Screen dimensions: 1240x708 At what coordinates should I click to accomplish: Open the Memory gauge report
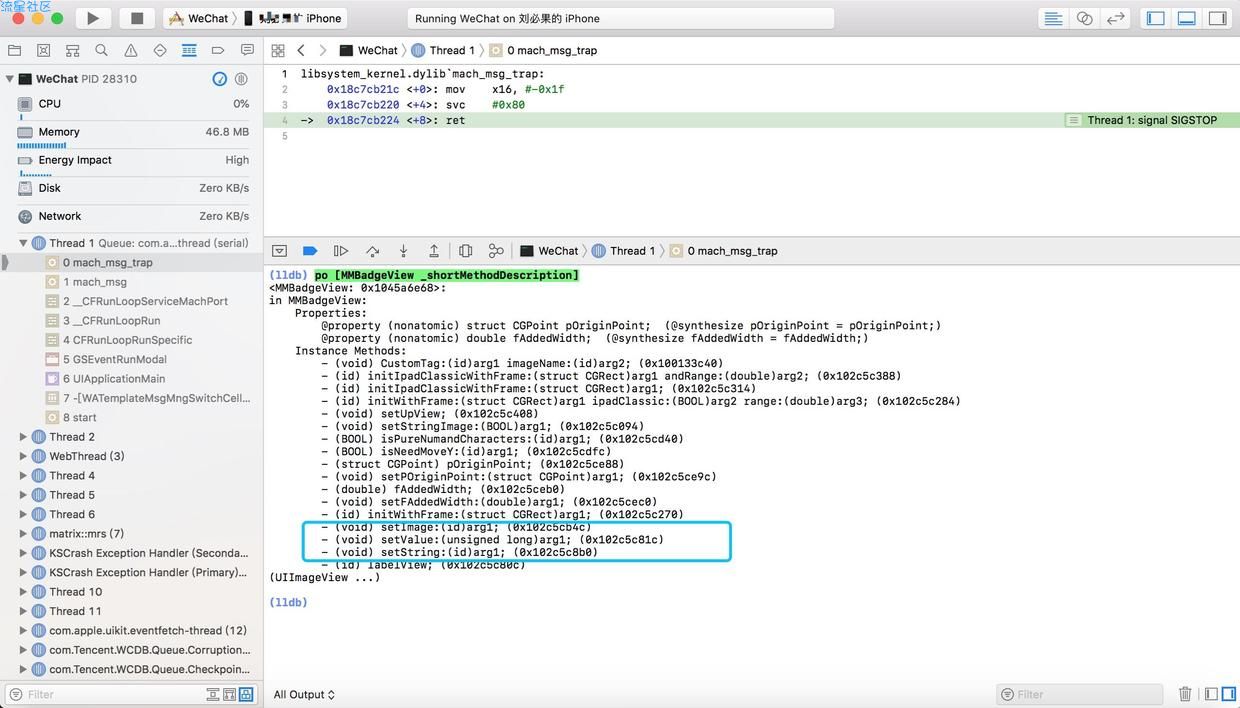[x=132, y=133]
